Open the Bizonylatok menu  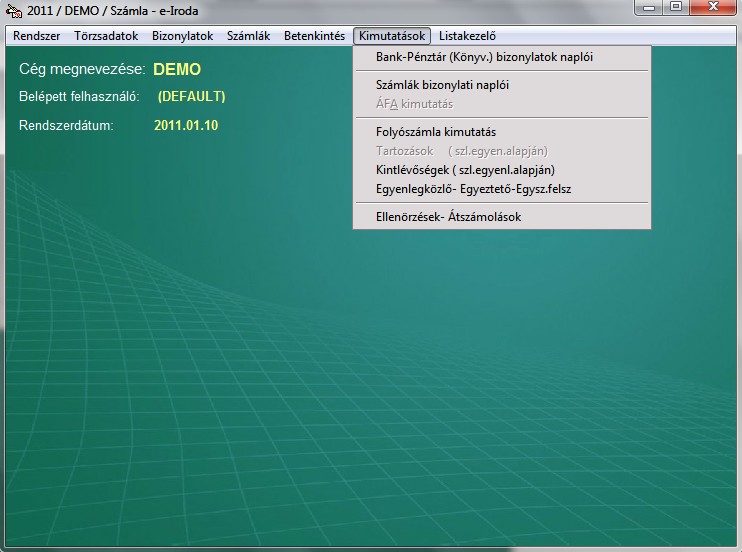pos(183,36)
